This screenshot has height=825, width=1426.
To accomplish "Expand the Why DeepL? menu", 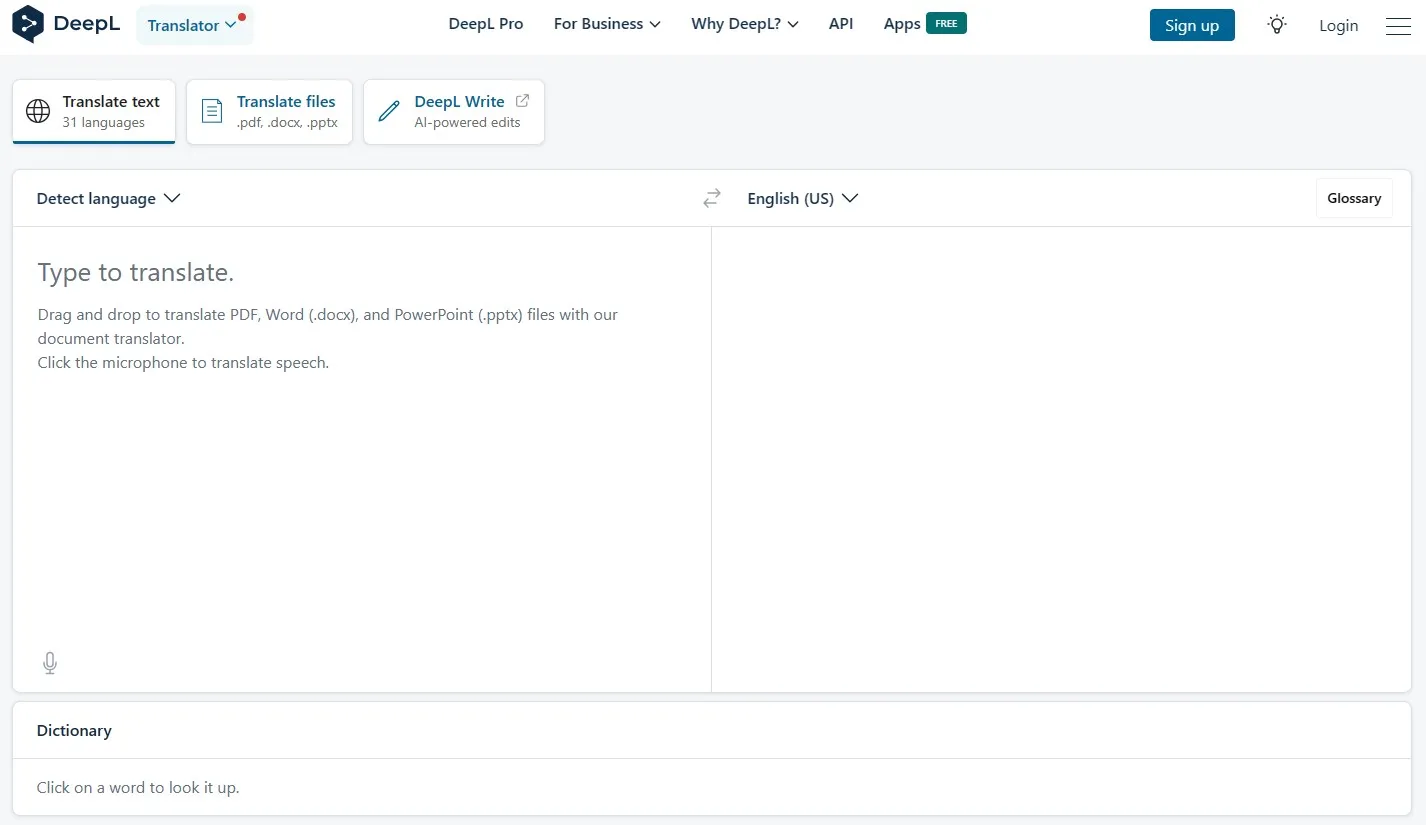I will [743, 23].
